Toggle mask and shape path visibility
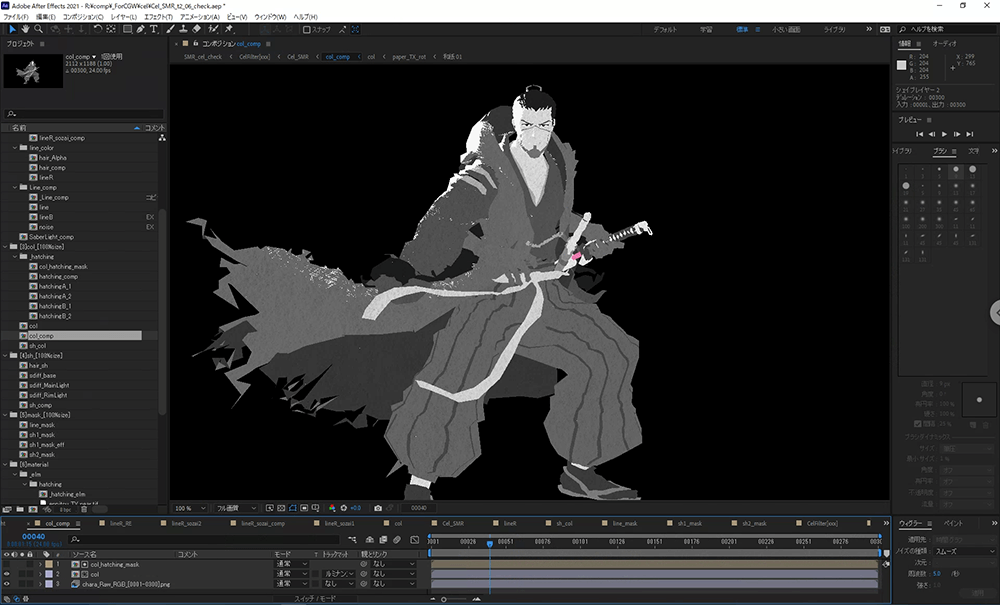Viewport: 1000px width, 605px height. click(293, 508)
